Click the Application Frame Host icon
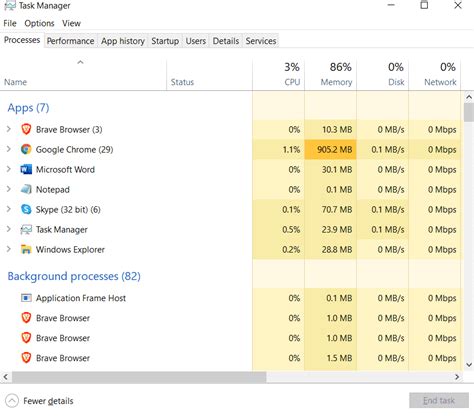The width and height of the screenshot is (474, 416). [26, 298]
